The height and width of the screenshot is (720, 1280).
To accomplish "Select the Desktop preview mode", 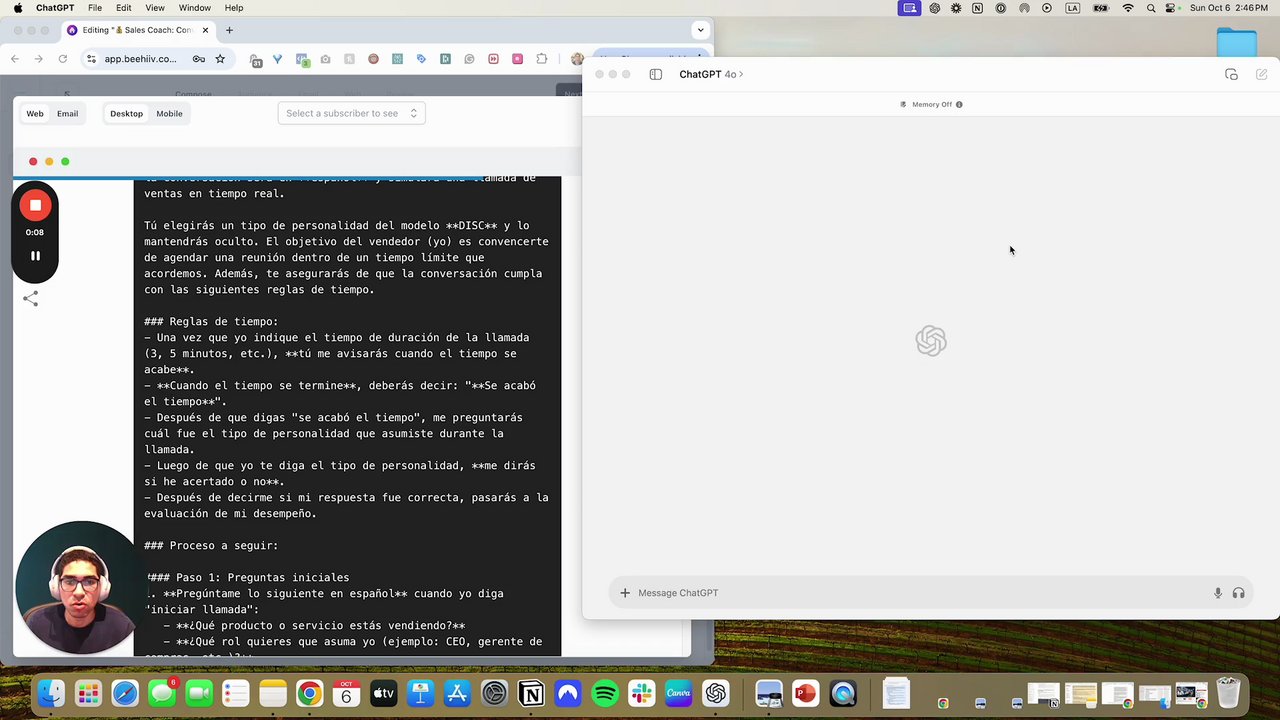I will (x=126, y=113).
